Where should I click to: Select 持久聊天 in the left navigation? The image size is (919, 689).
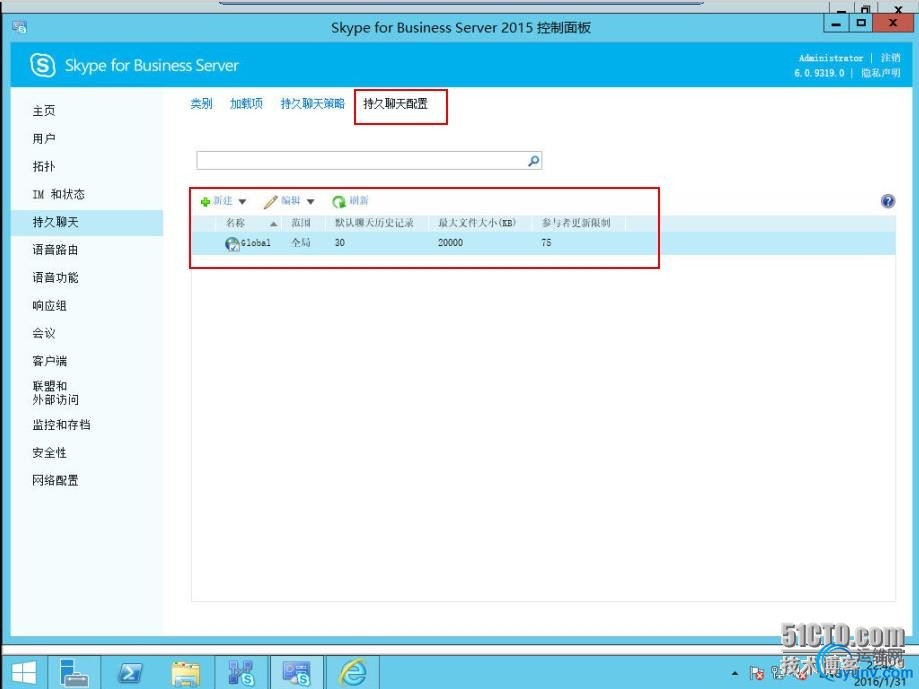tap(55, 222)
